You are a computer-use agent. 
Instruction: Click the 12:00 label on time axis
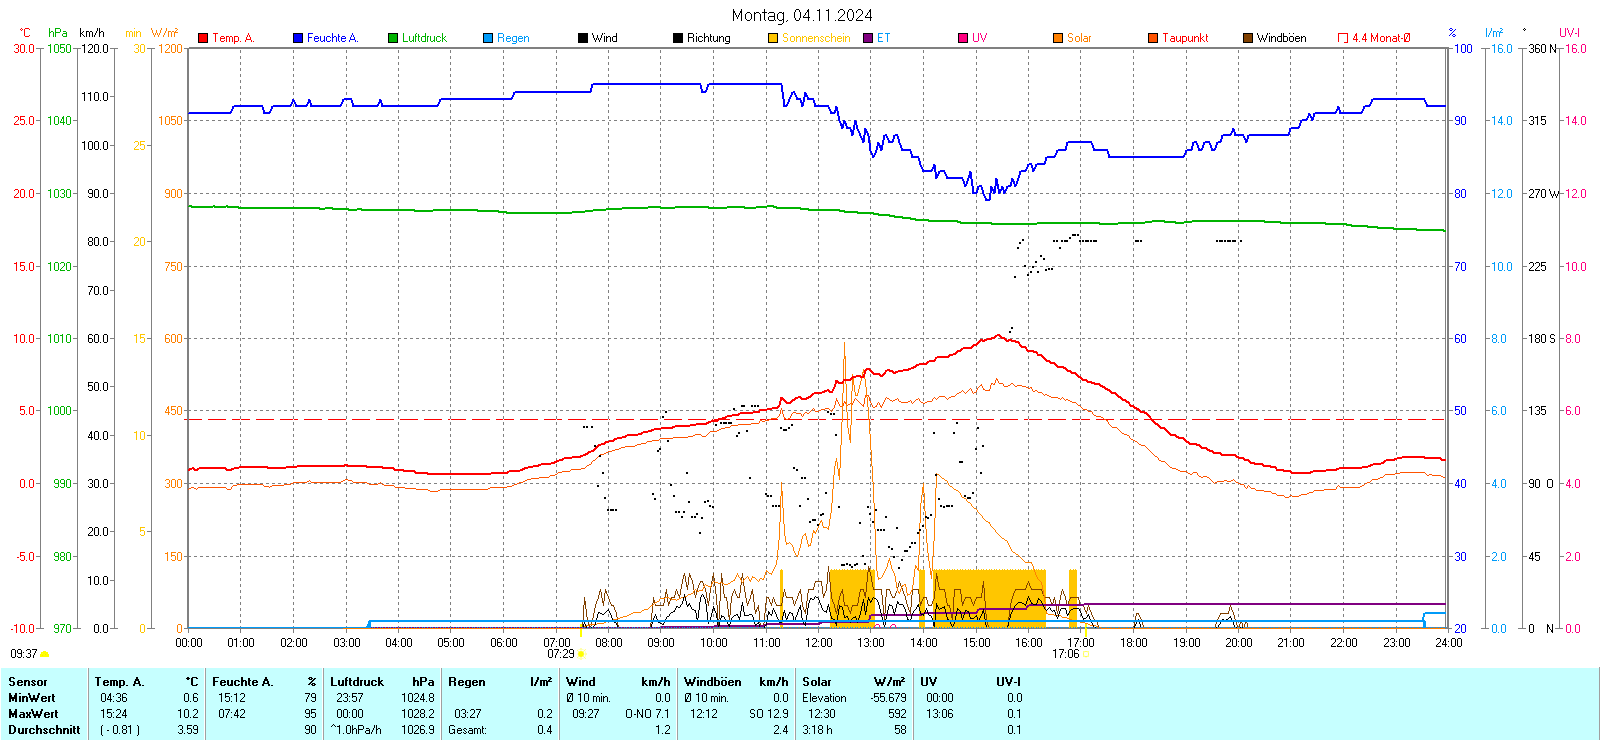point(818,642)
